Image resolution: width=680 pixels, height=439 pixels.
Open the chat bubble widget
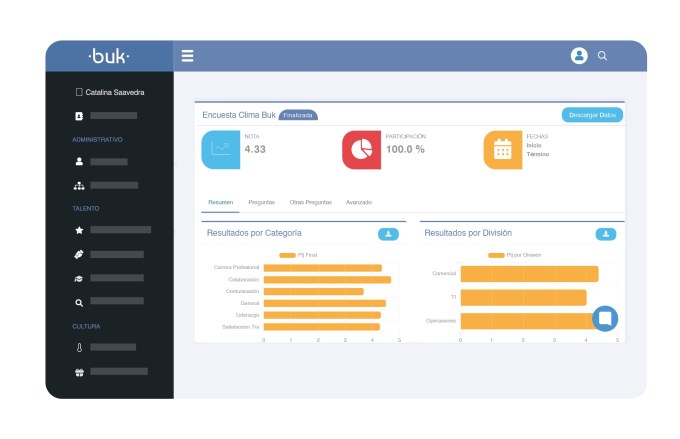click(x=605, y=318)
